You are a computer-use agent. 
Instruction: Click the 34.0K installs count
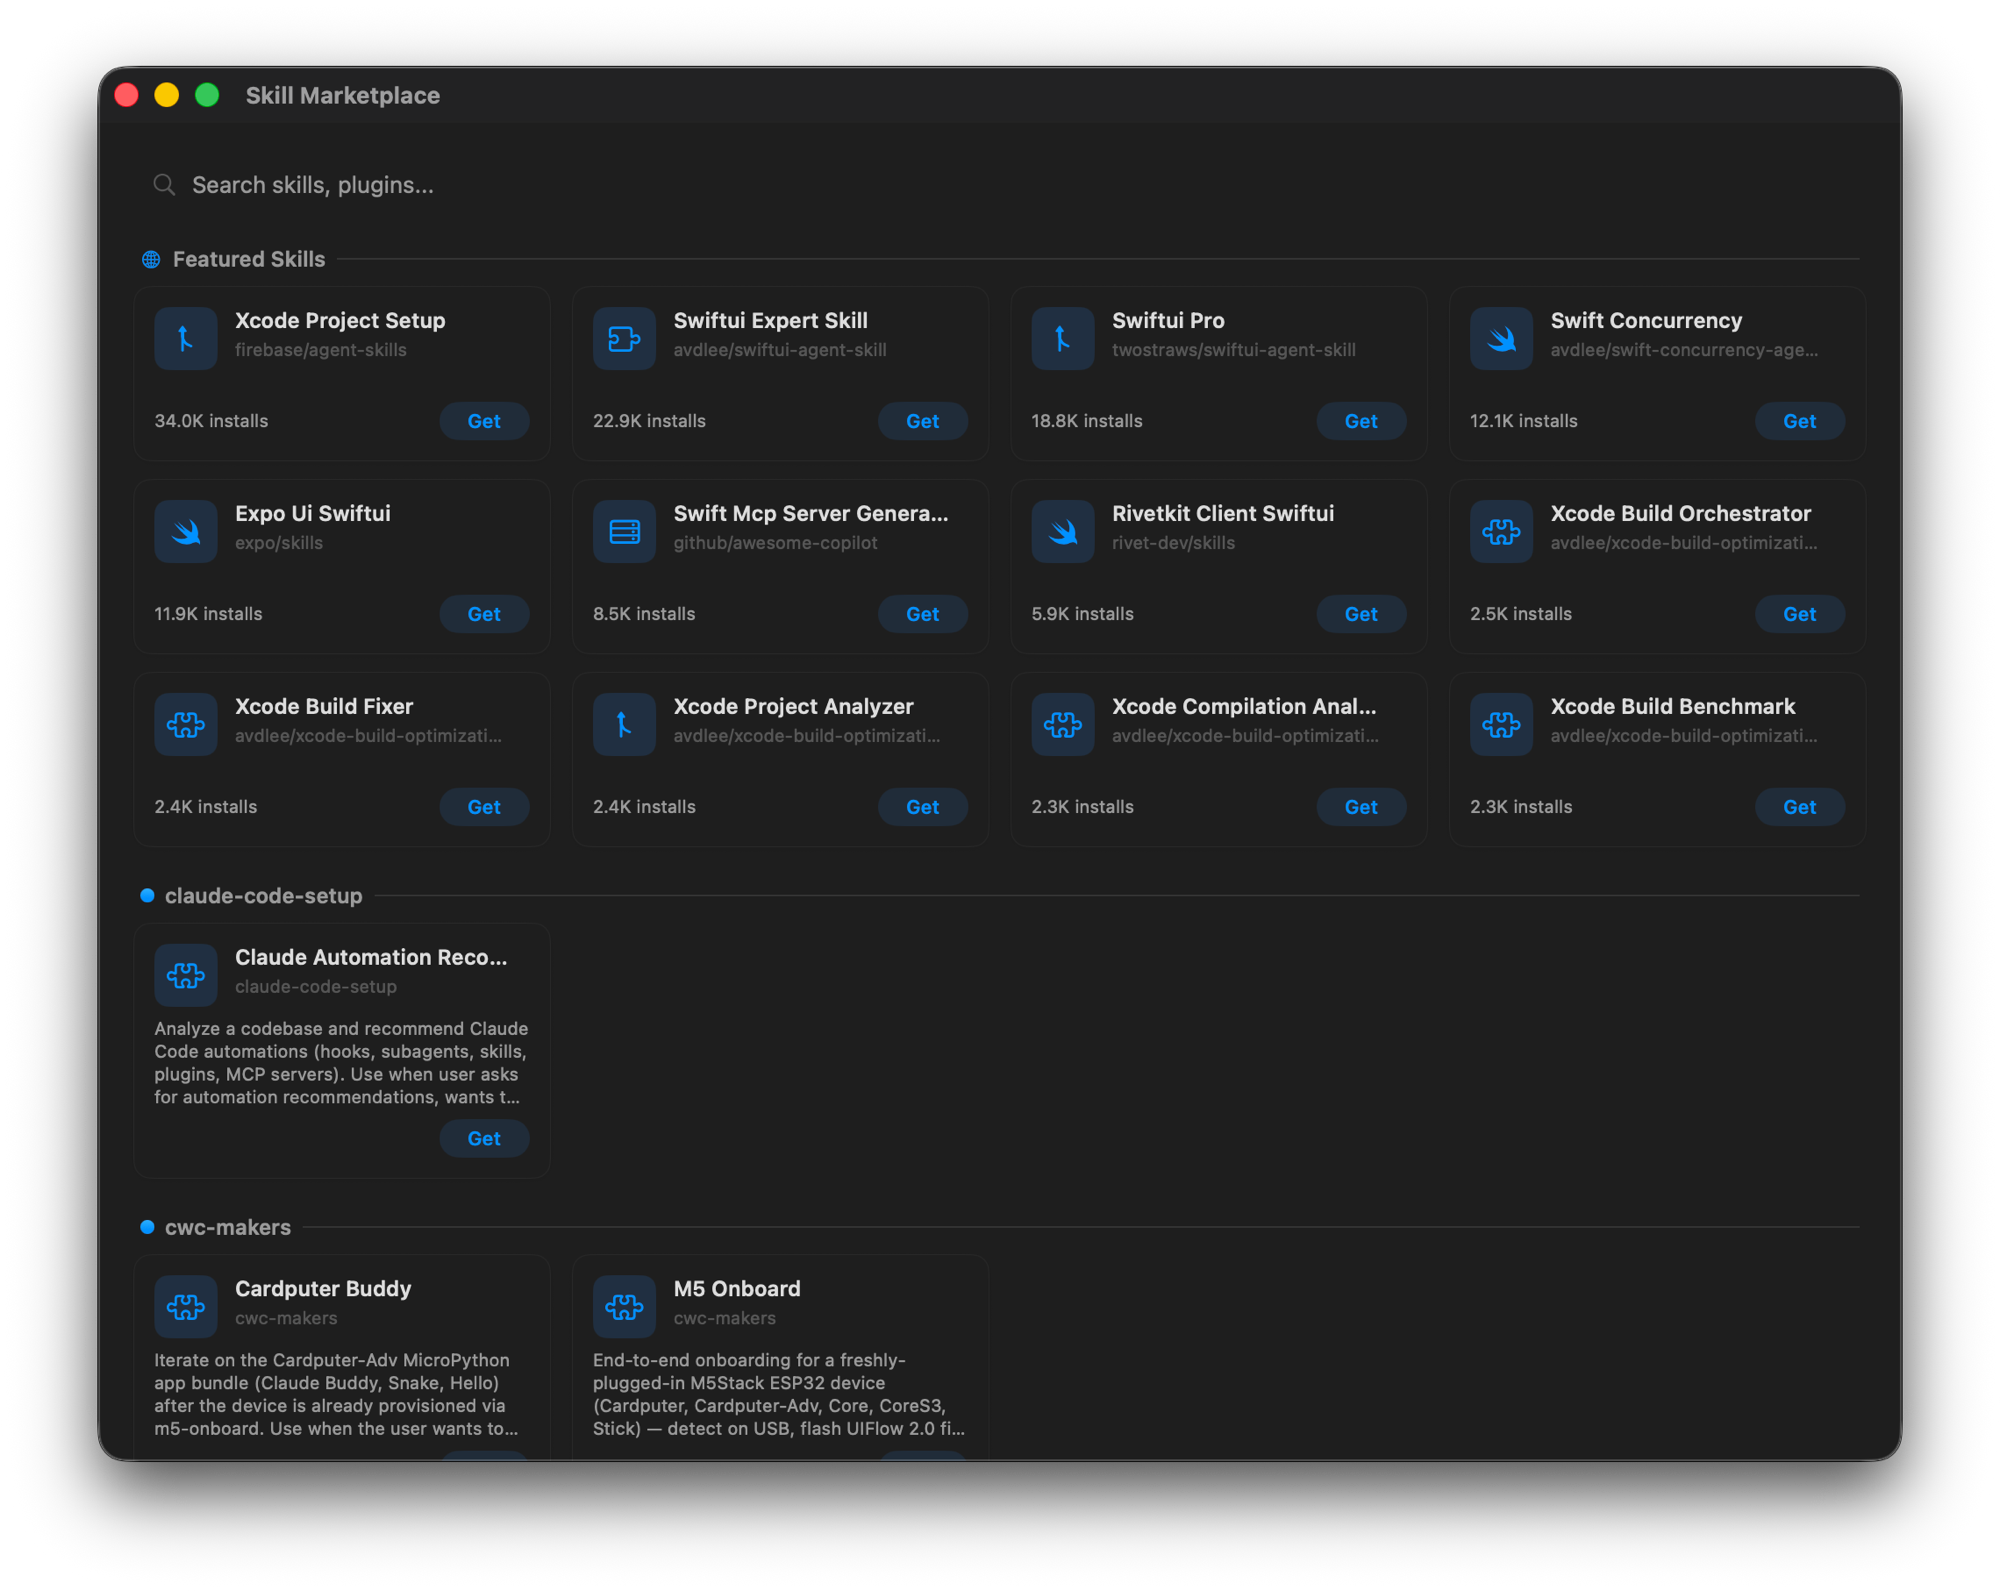tap(211, 421)
